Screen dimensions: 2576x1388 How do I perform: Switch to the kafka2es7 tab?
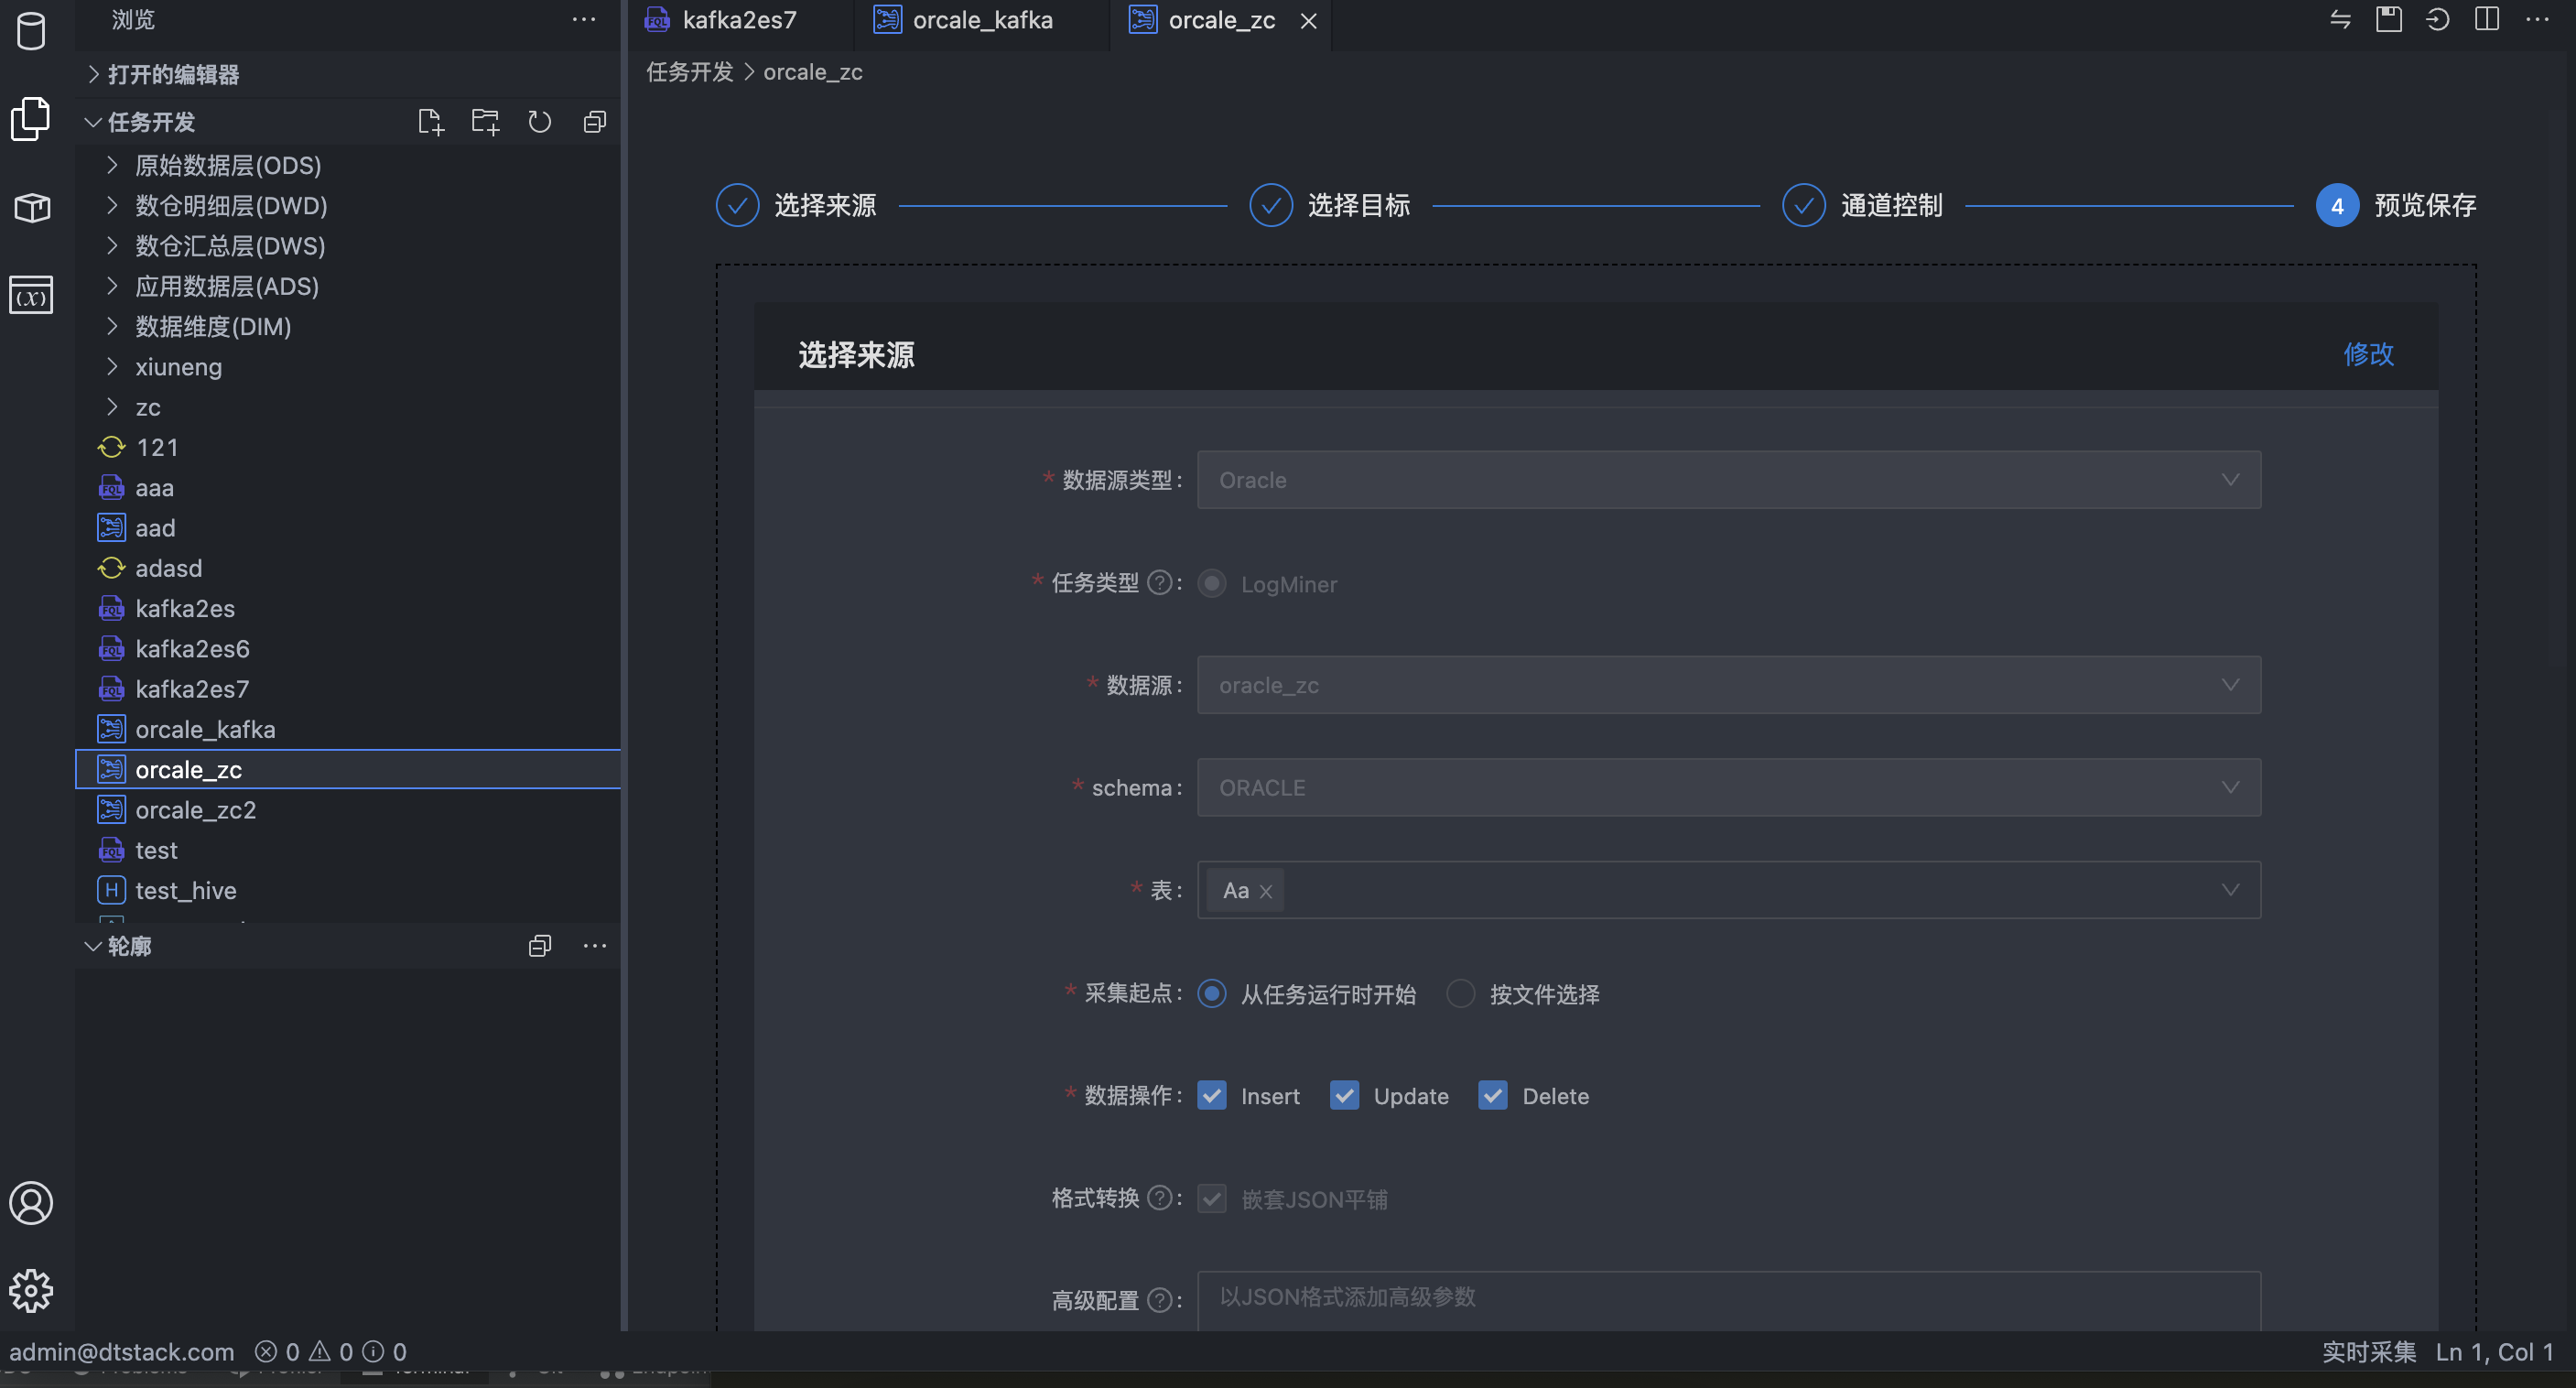pos(738,20)
